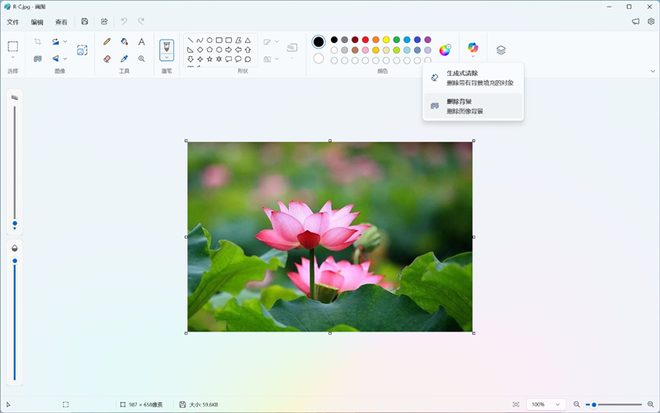Click the Save icon in title bar
The image size is (660, 413).
[84, 20]
